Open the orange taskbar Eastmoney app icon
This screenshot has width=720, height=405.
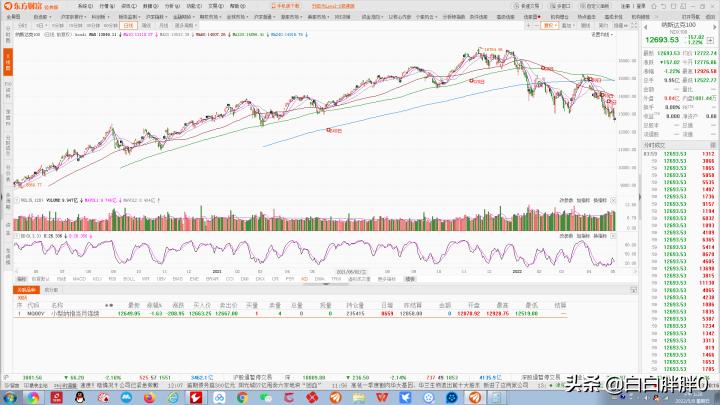tap(475, 397)
